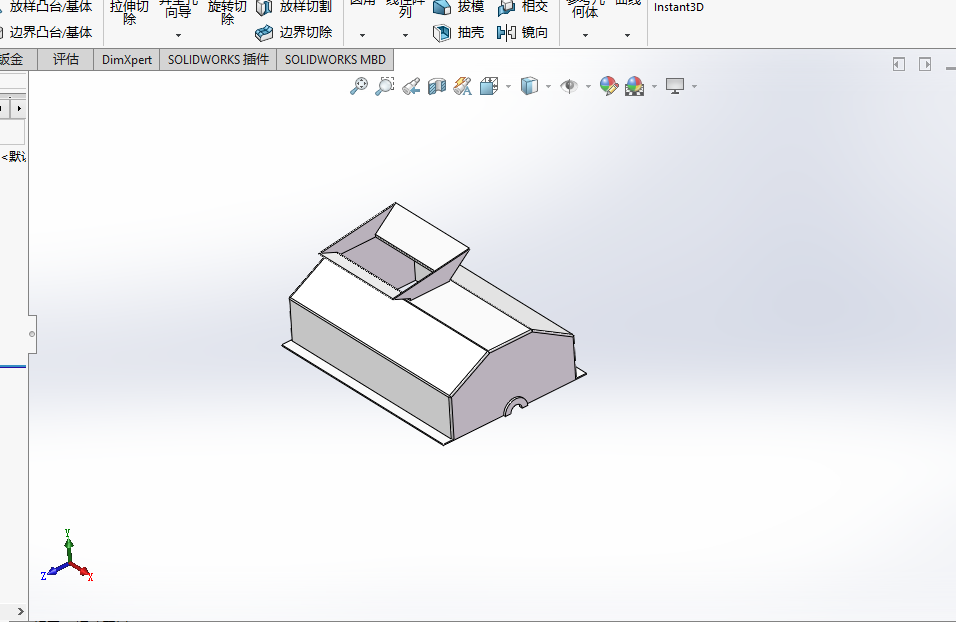Expand the Display Style dropdown arrow

(549, 87)
